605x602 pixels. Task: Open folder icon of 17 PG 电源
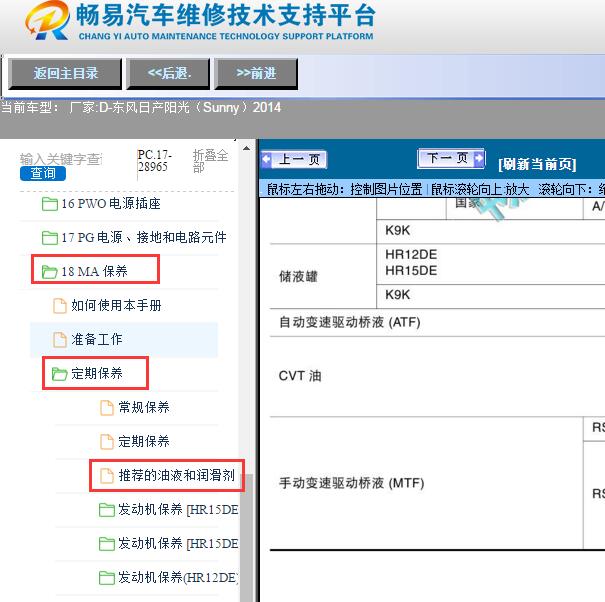(x=50, y=237)
